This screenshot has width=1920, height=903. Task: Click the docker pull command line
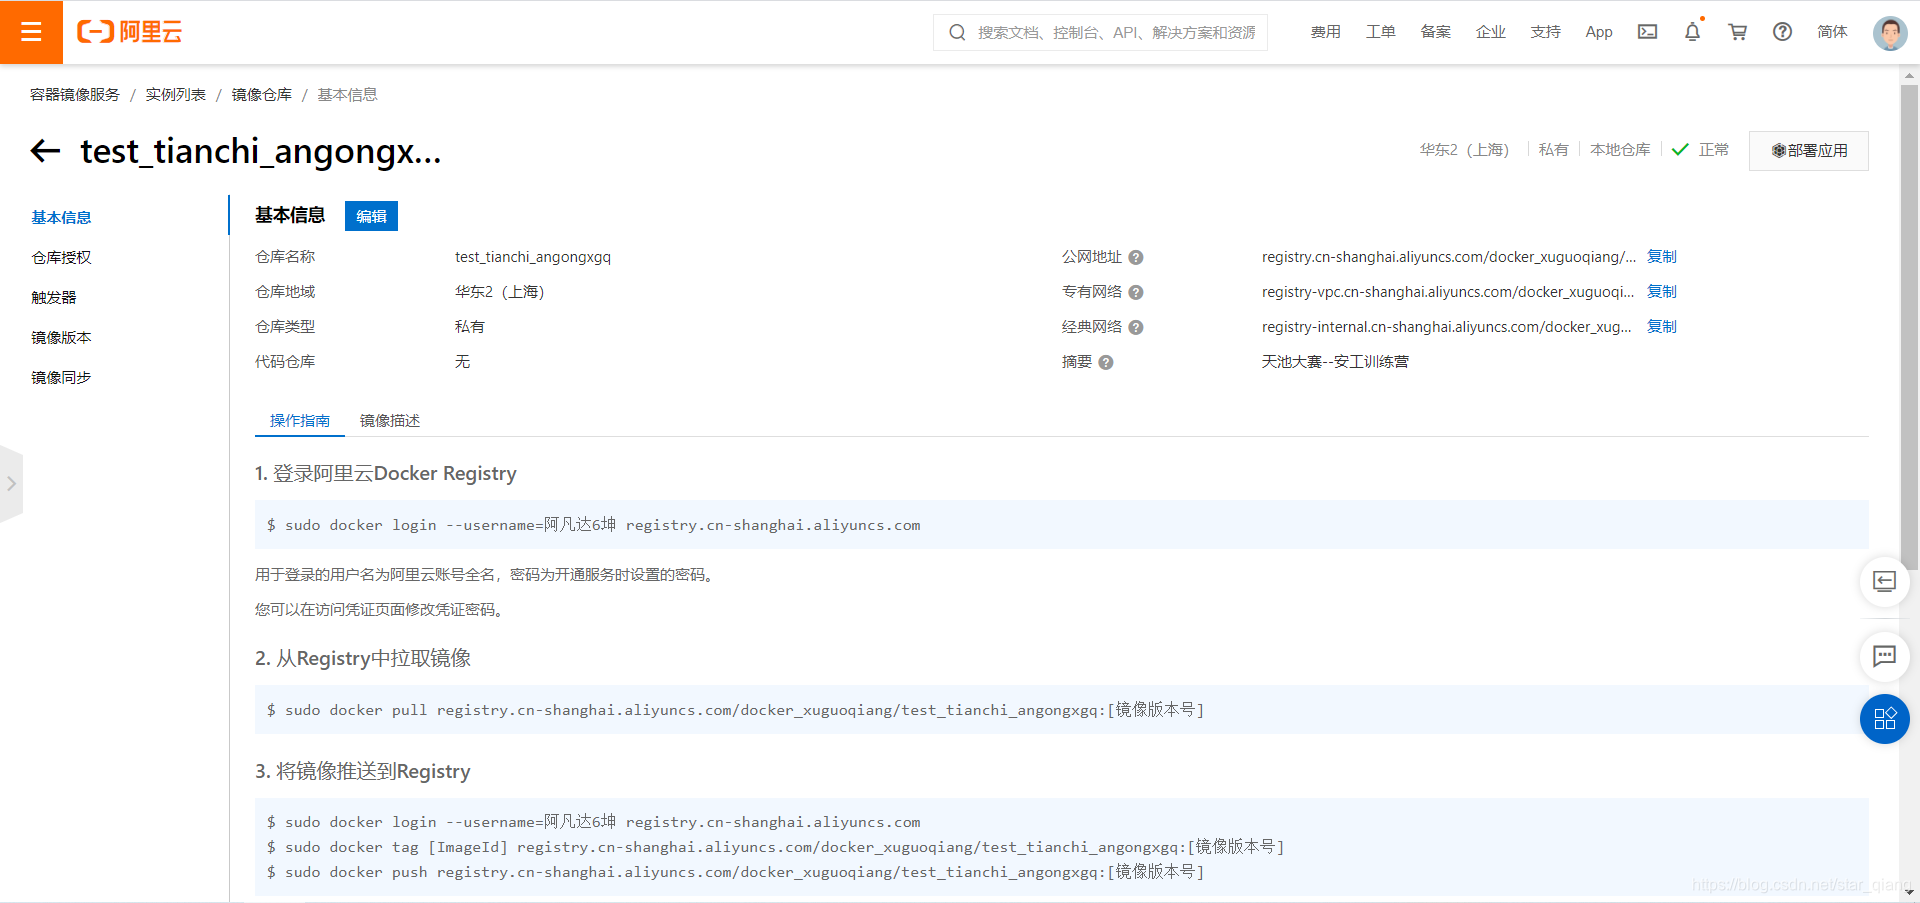[x=735, y=710]
